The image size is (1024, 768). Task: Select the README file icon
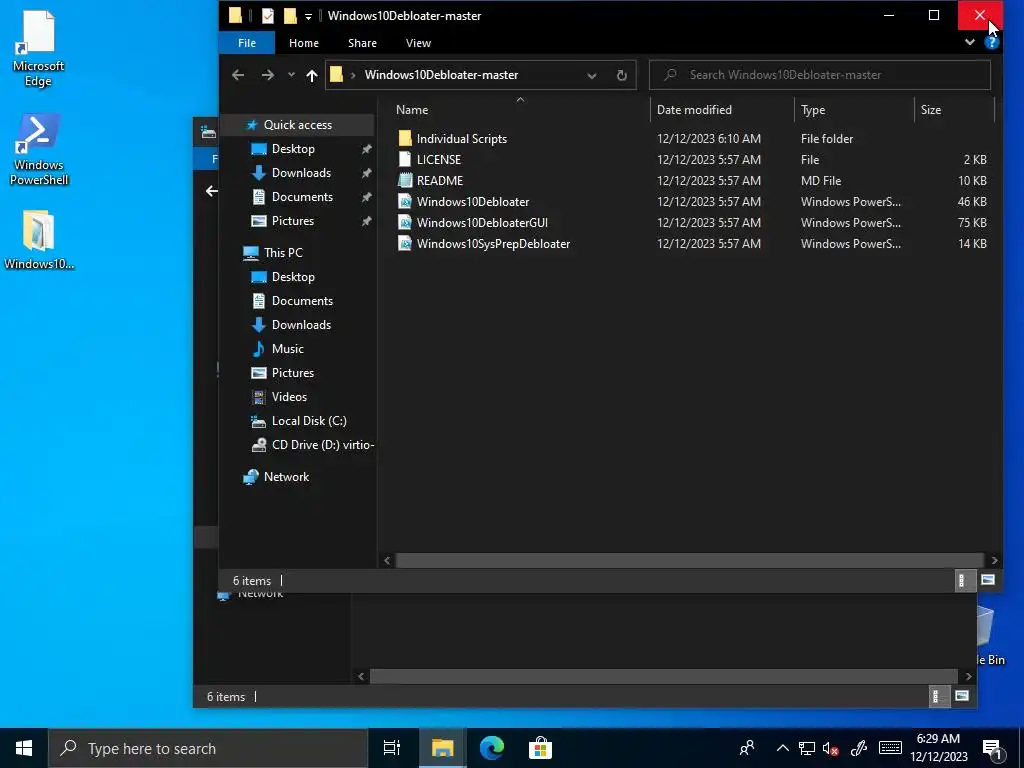point(405,180)
